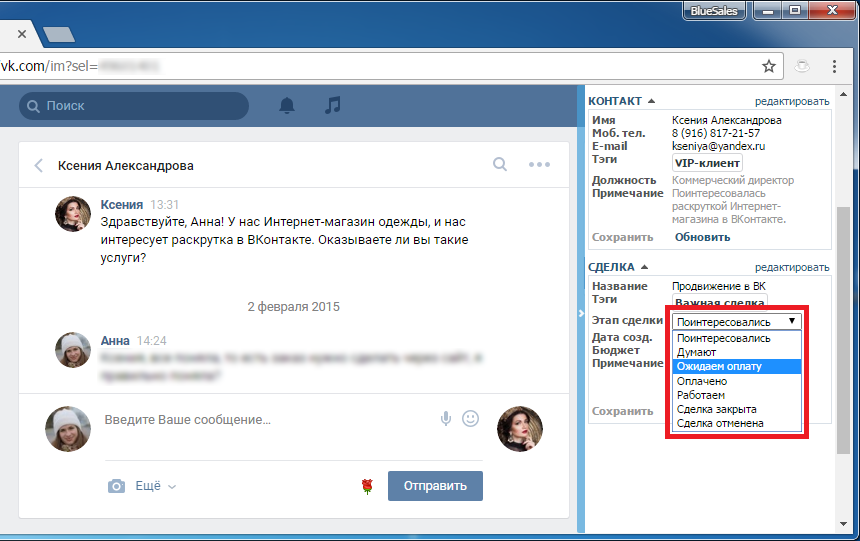Open the emoji smiley picker

(470, 419)
